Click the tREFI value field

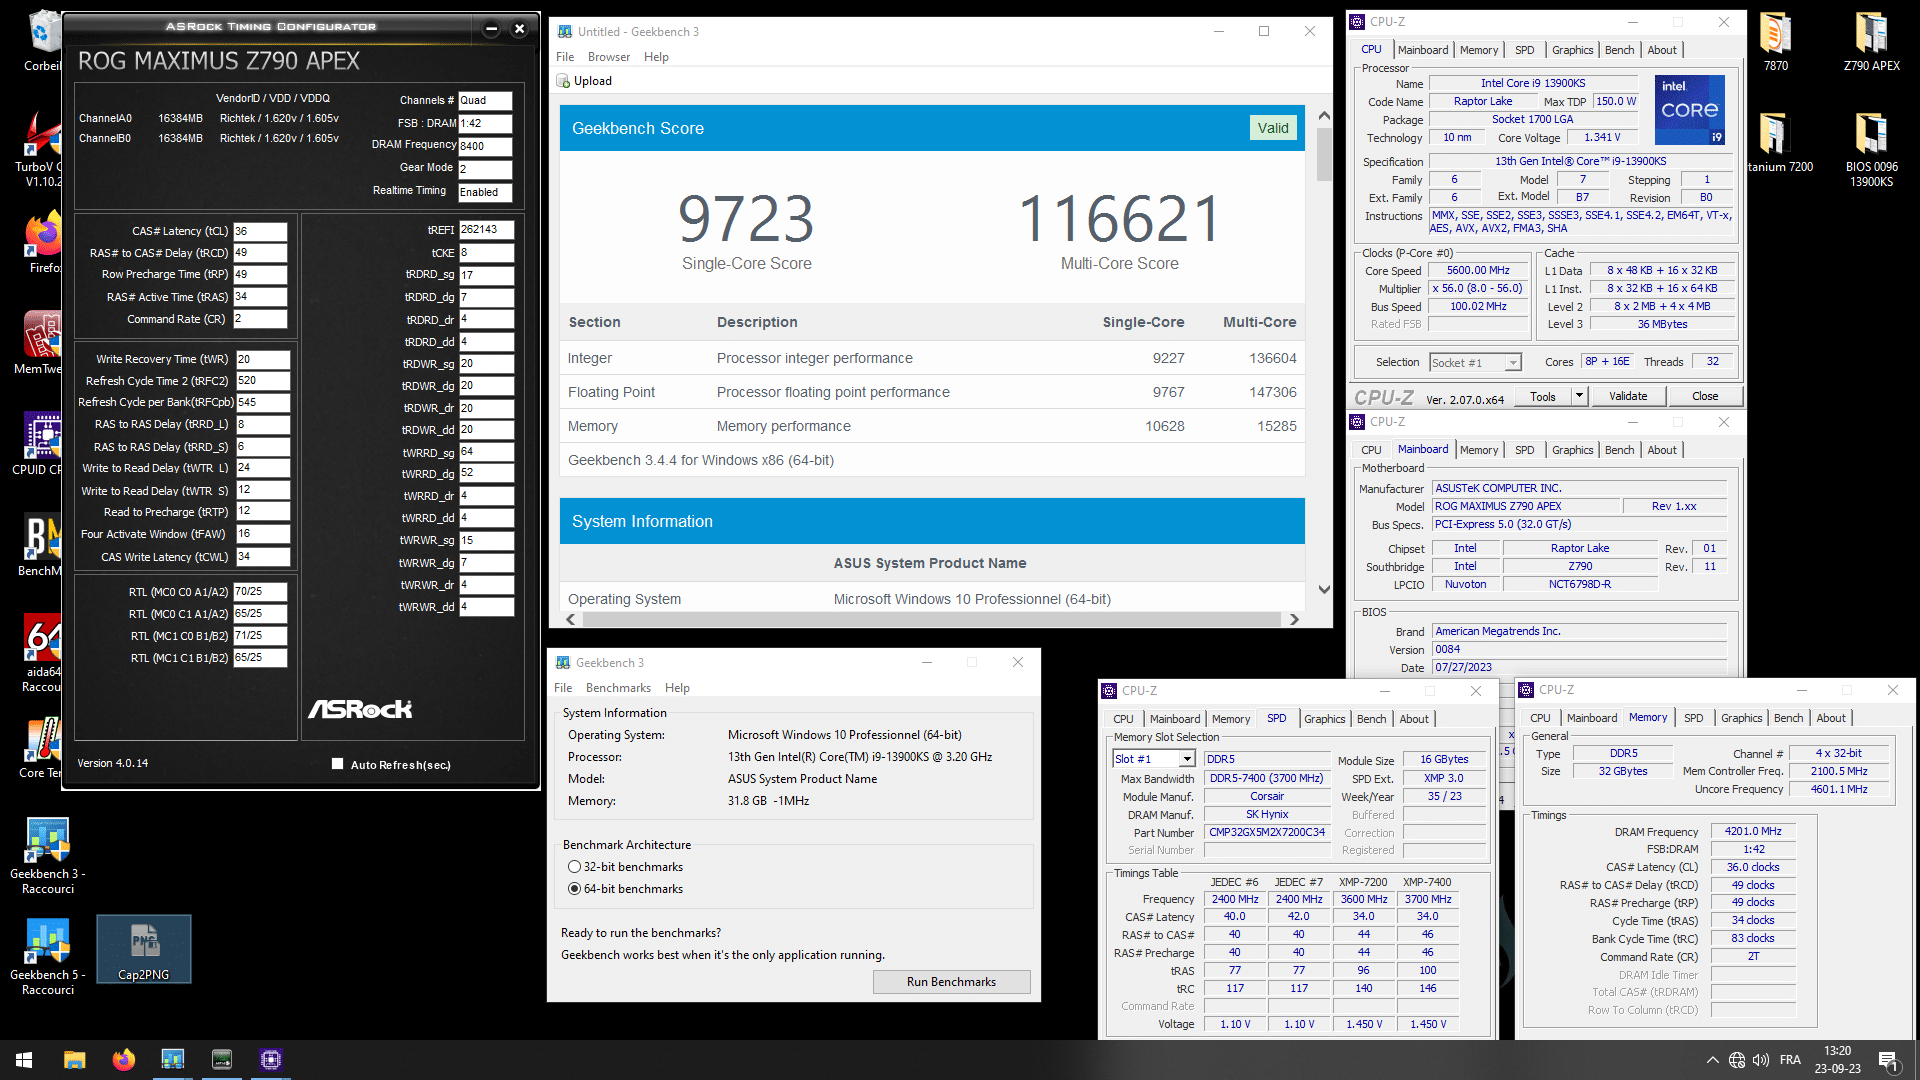[x=486, y=230]
